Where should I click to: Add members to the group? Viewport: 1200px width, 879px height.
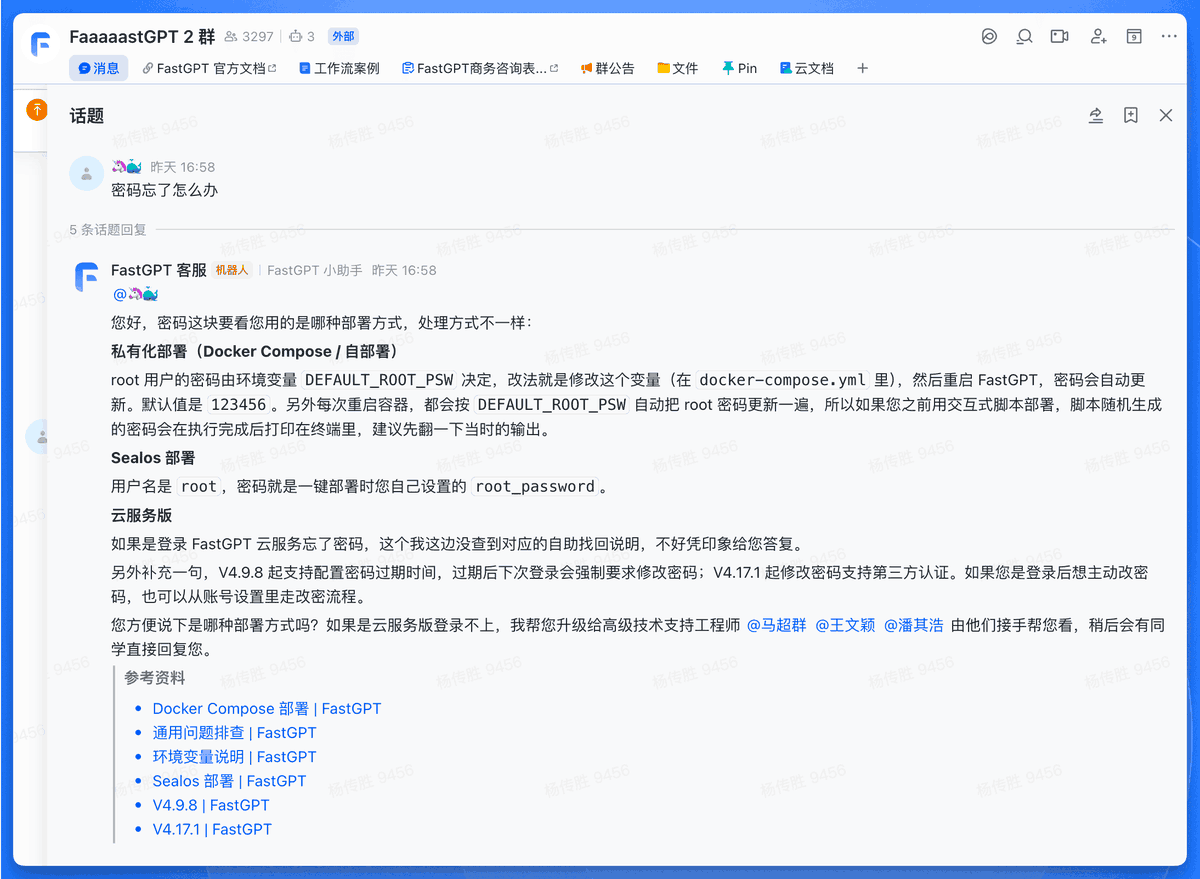(1098, 37)
